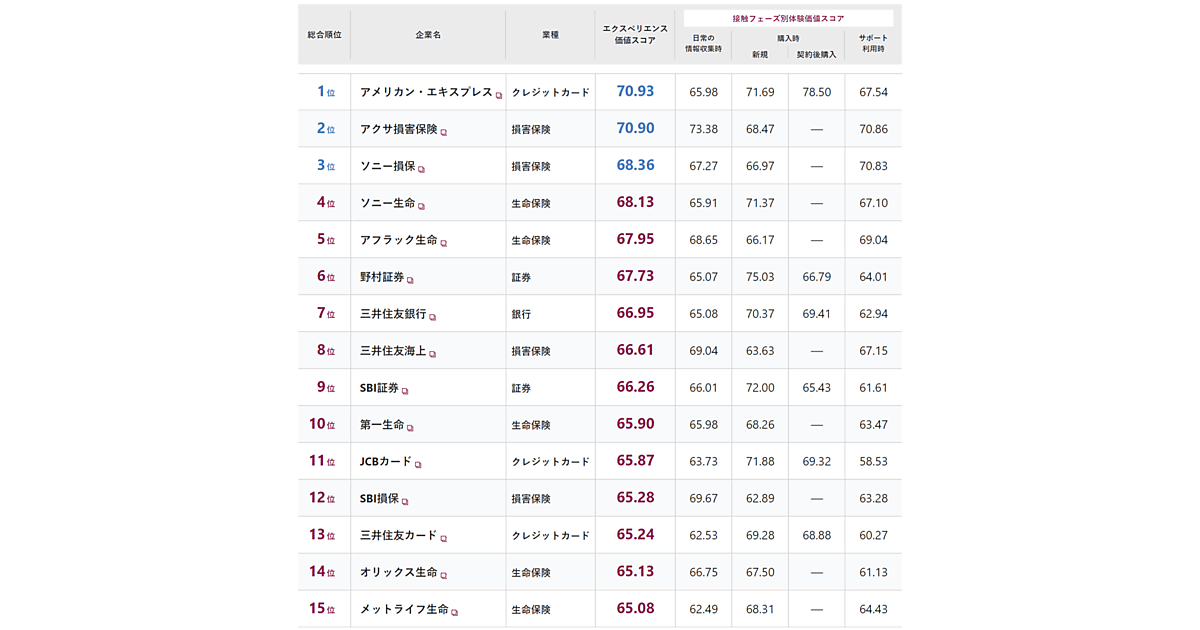
Task: Click the 70.83 value for ソニー損保
Action: (x=873, y=166)
